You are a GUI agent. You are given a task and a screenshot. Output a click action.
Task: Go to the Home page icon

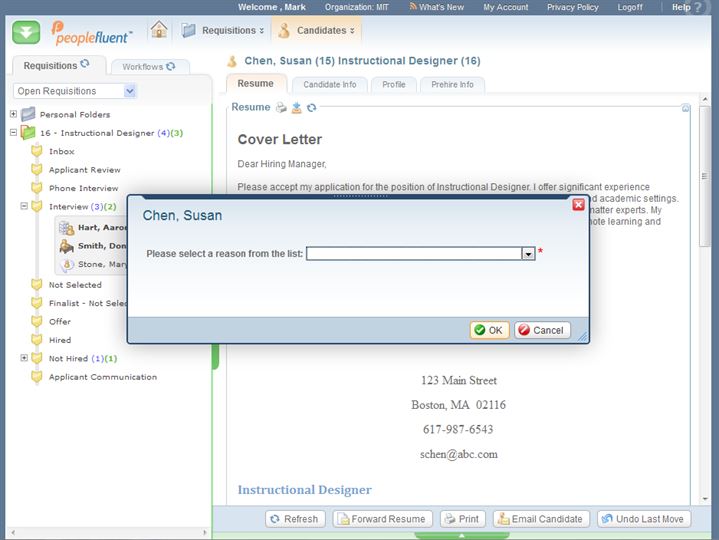tap(159, 30)
